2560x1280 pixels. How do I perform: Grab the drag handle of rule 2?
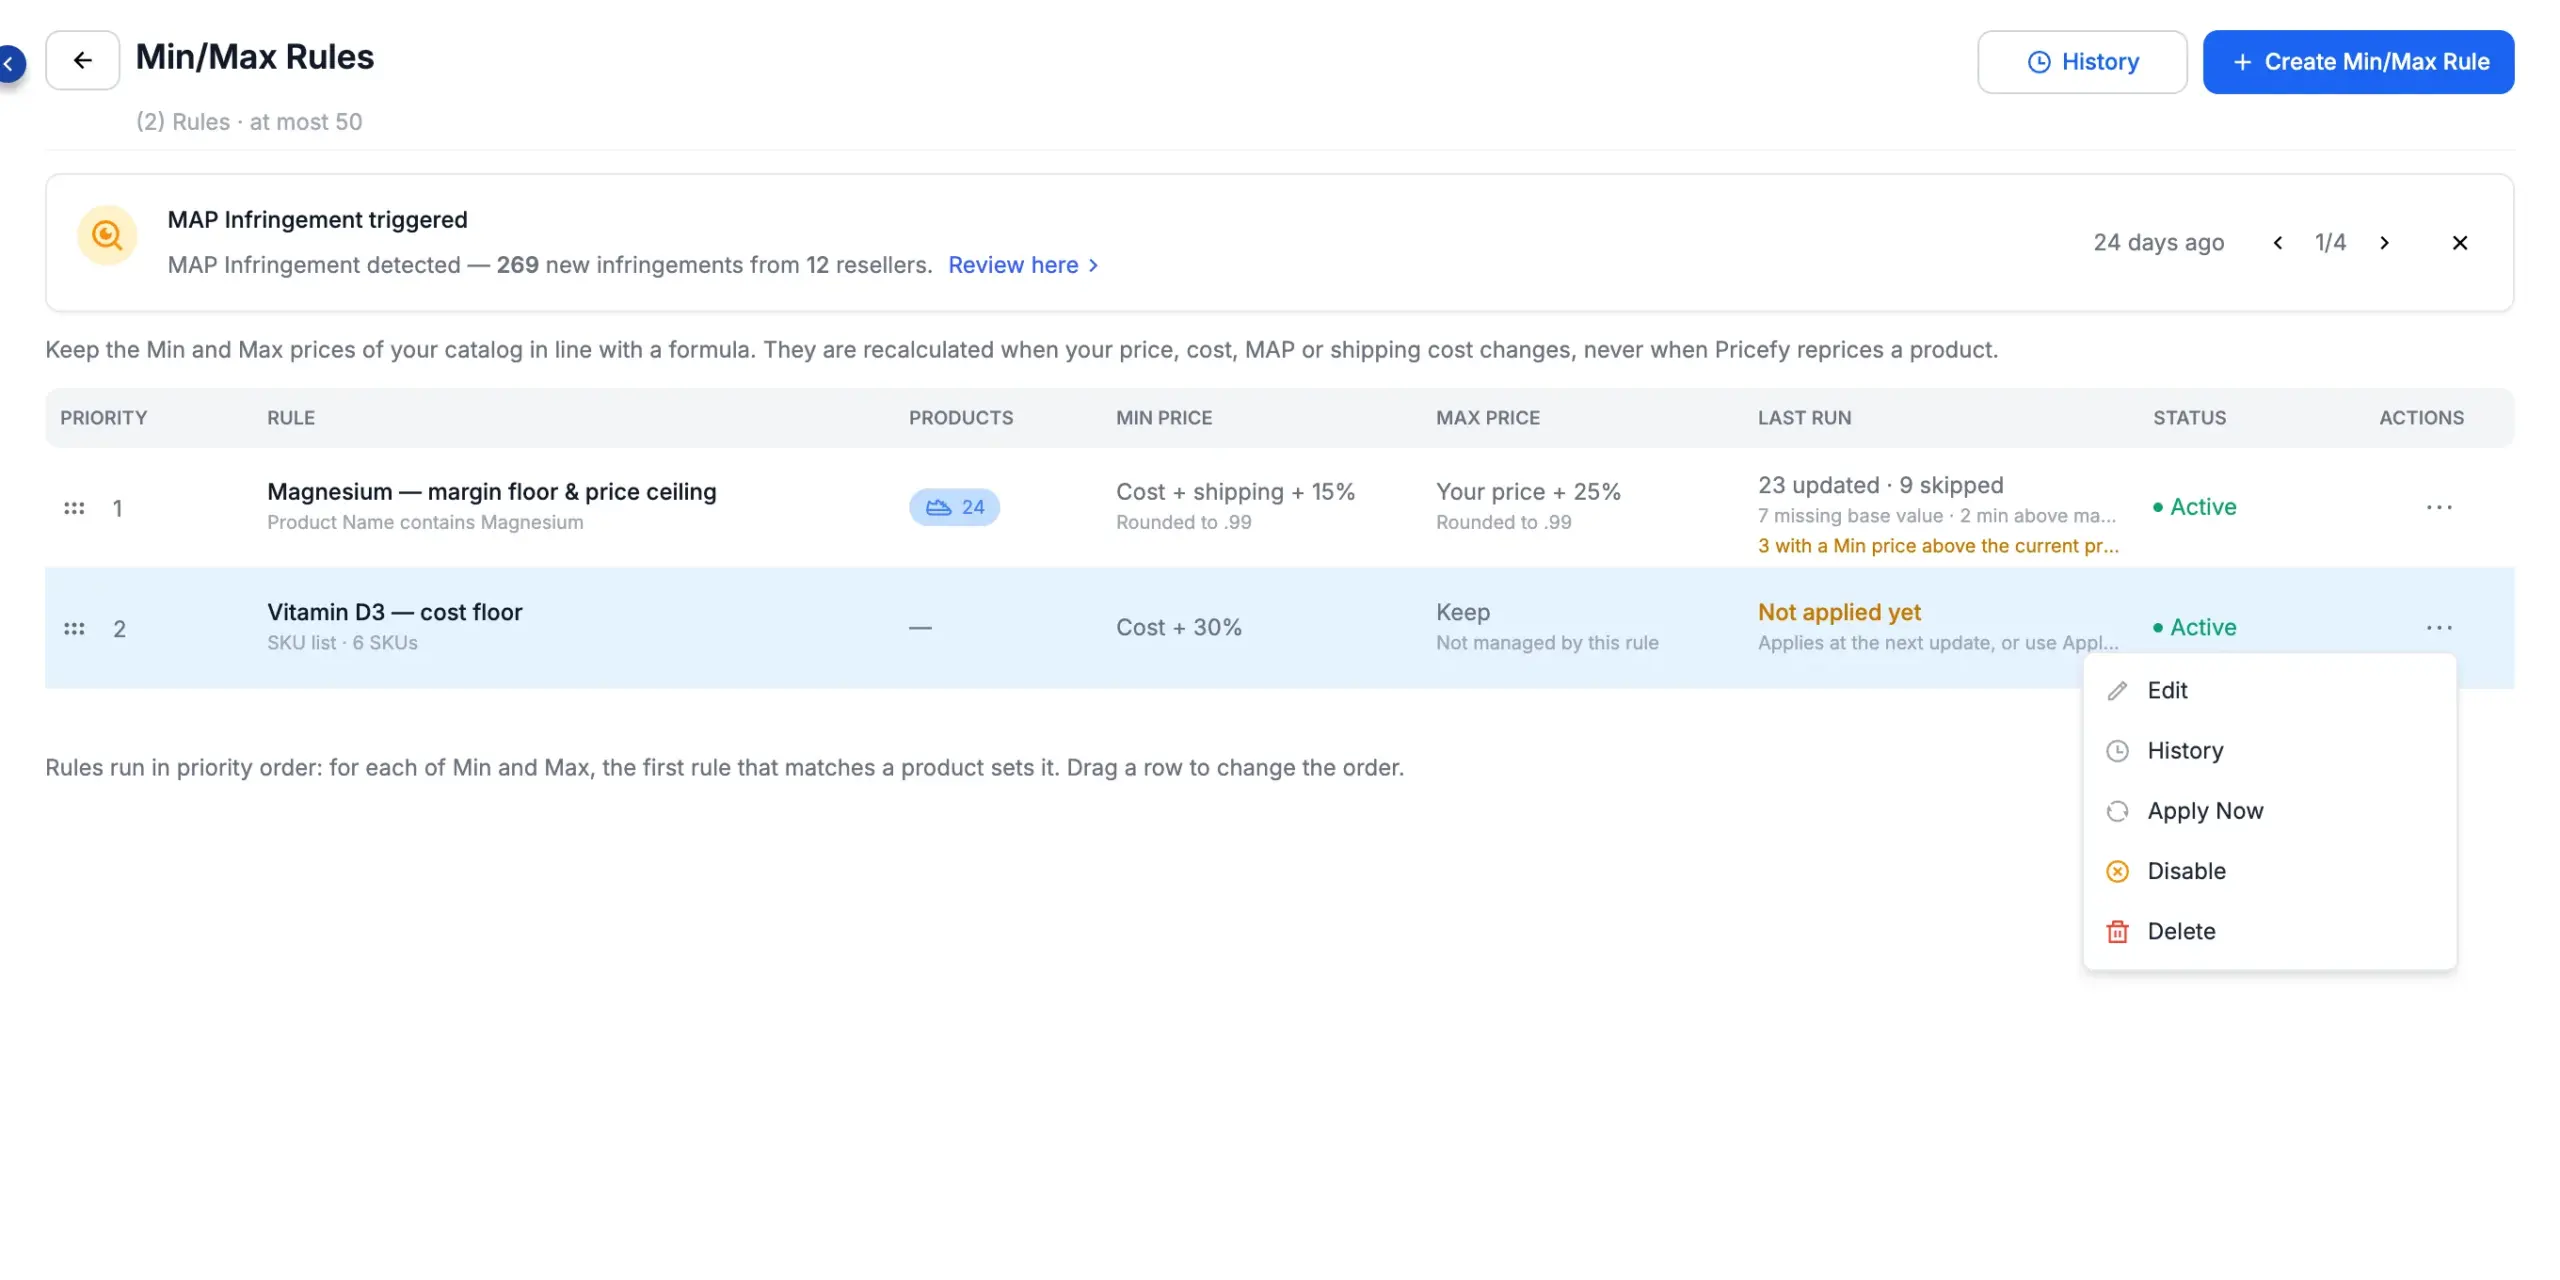74,629
